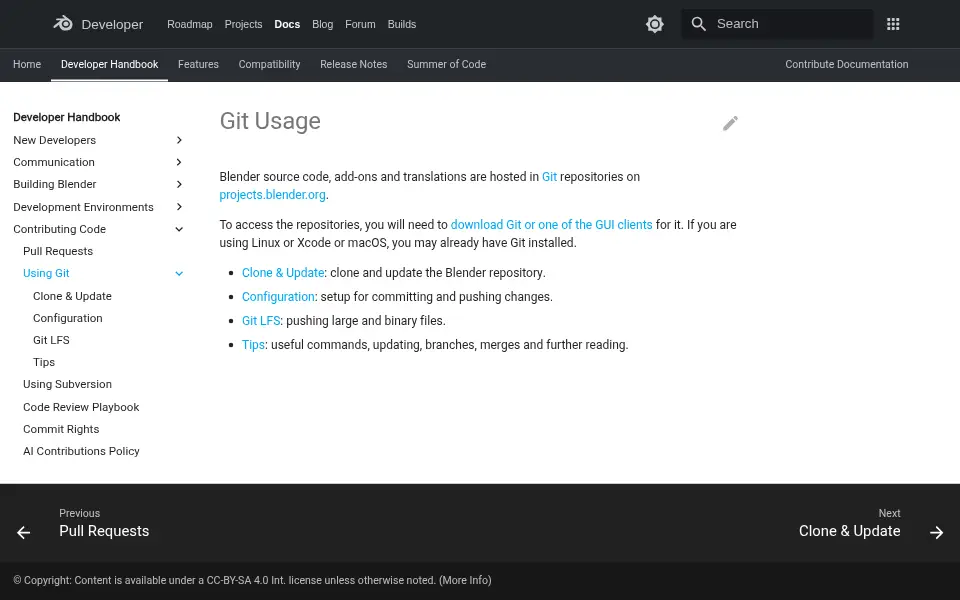Click the search magnifier icon
This screenshot has height=600, width=960.
tap(699, 24)
